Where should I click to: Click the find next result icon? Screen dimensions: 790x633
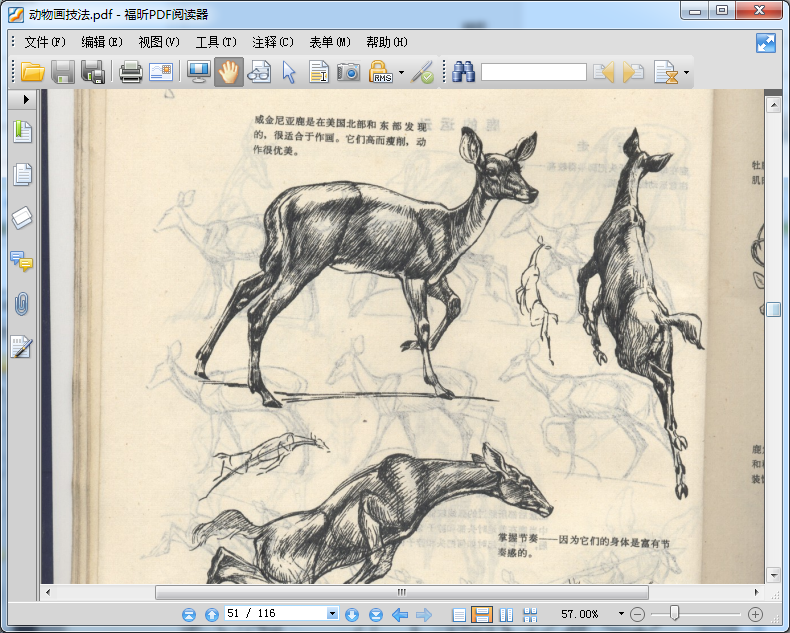point(633,72)
